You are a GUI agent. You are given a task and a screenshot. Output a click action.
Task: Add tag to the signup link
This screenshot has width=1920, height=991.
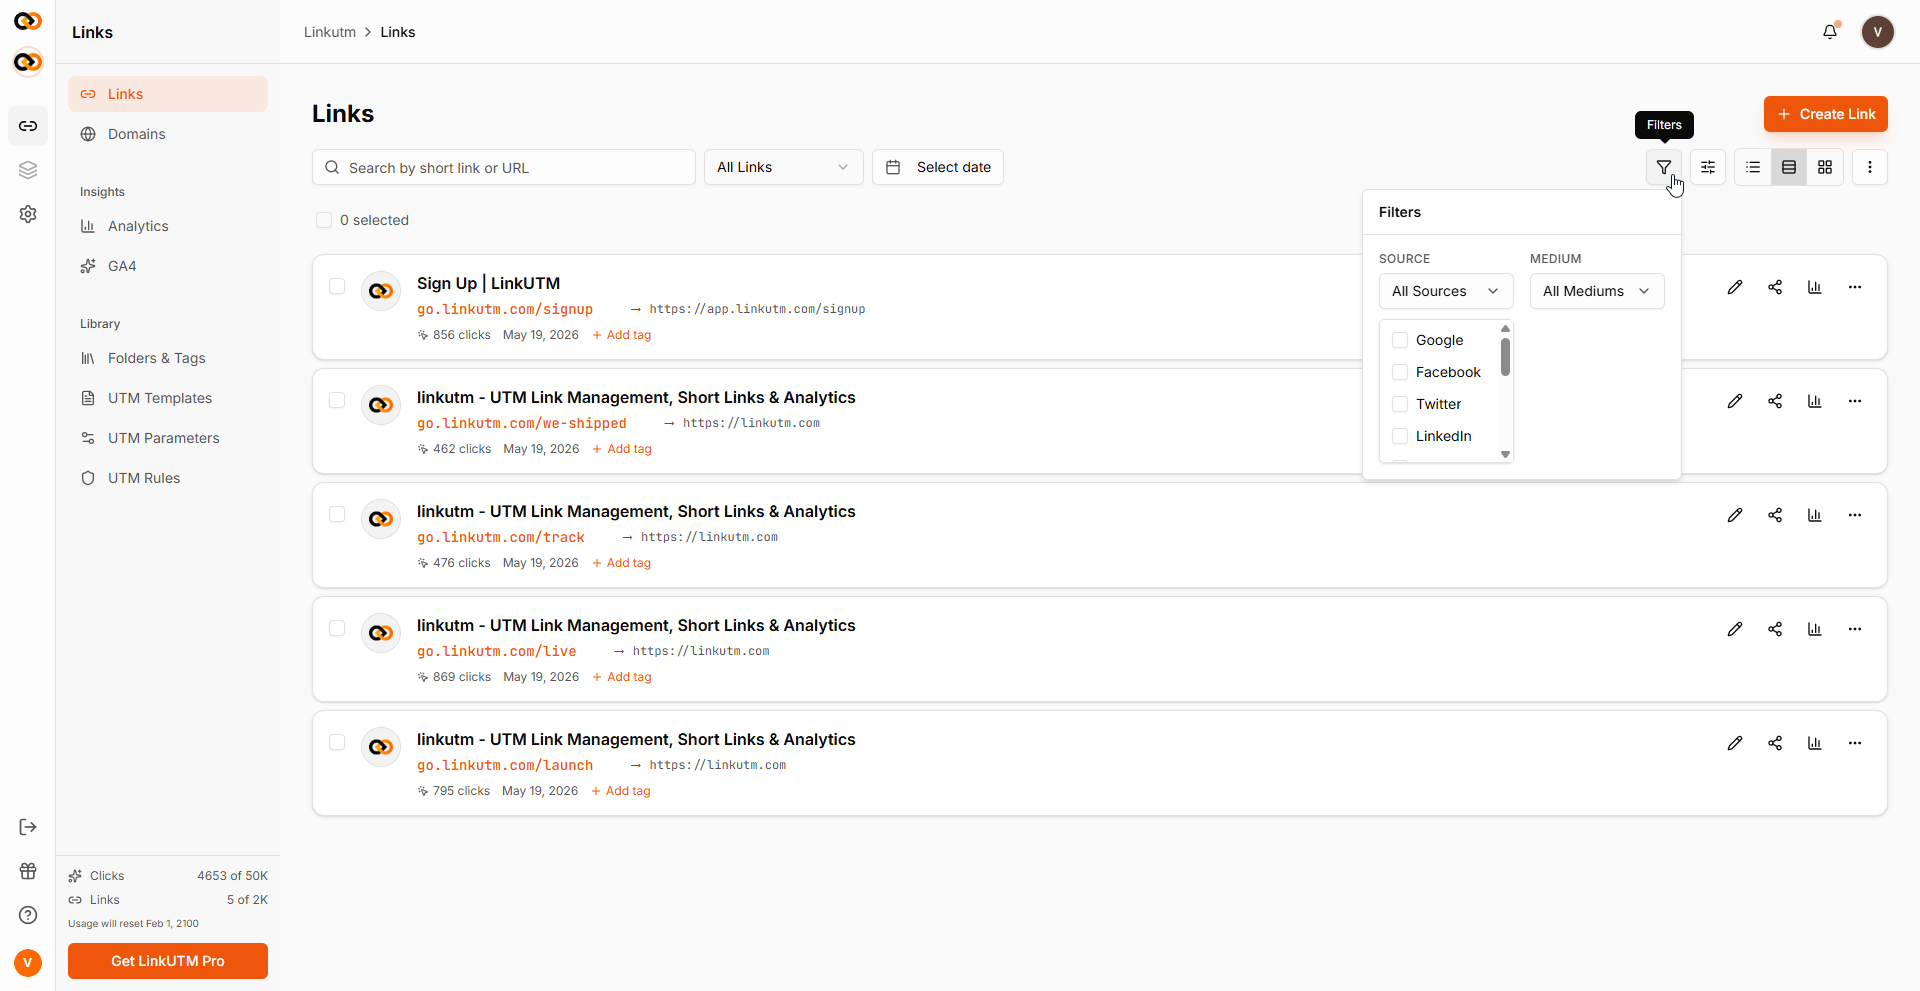click(x=621, y=335)
